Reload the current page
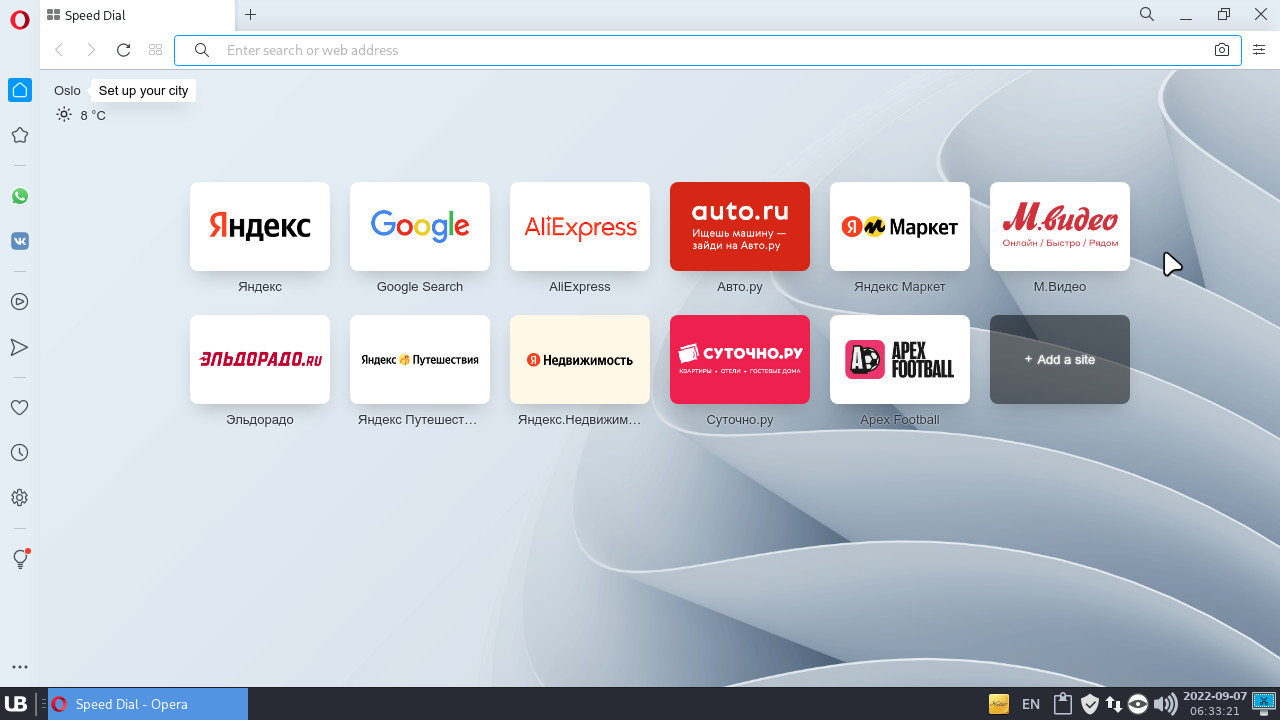Viewport: 1280px width, 720px height. [x=124, y=50]
